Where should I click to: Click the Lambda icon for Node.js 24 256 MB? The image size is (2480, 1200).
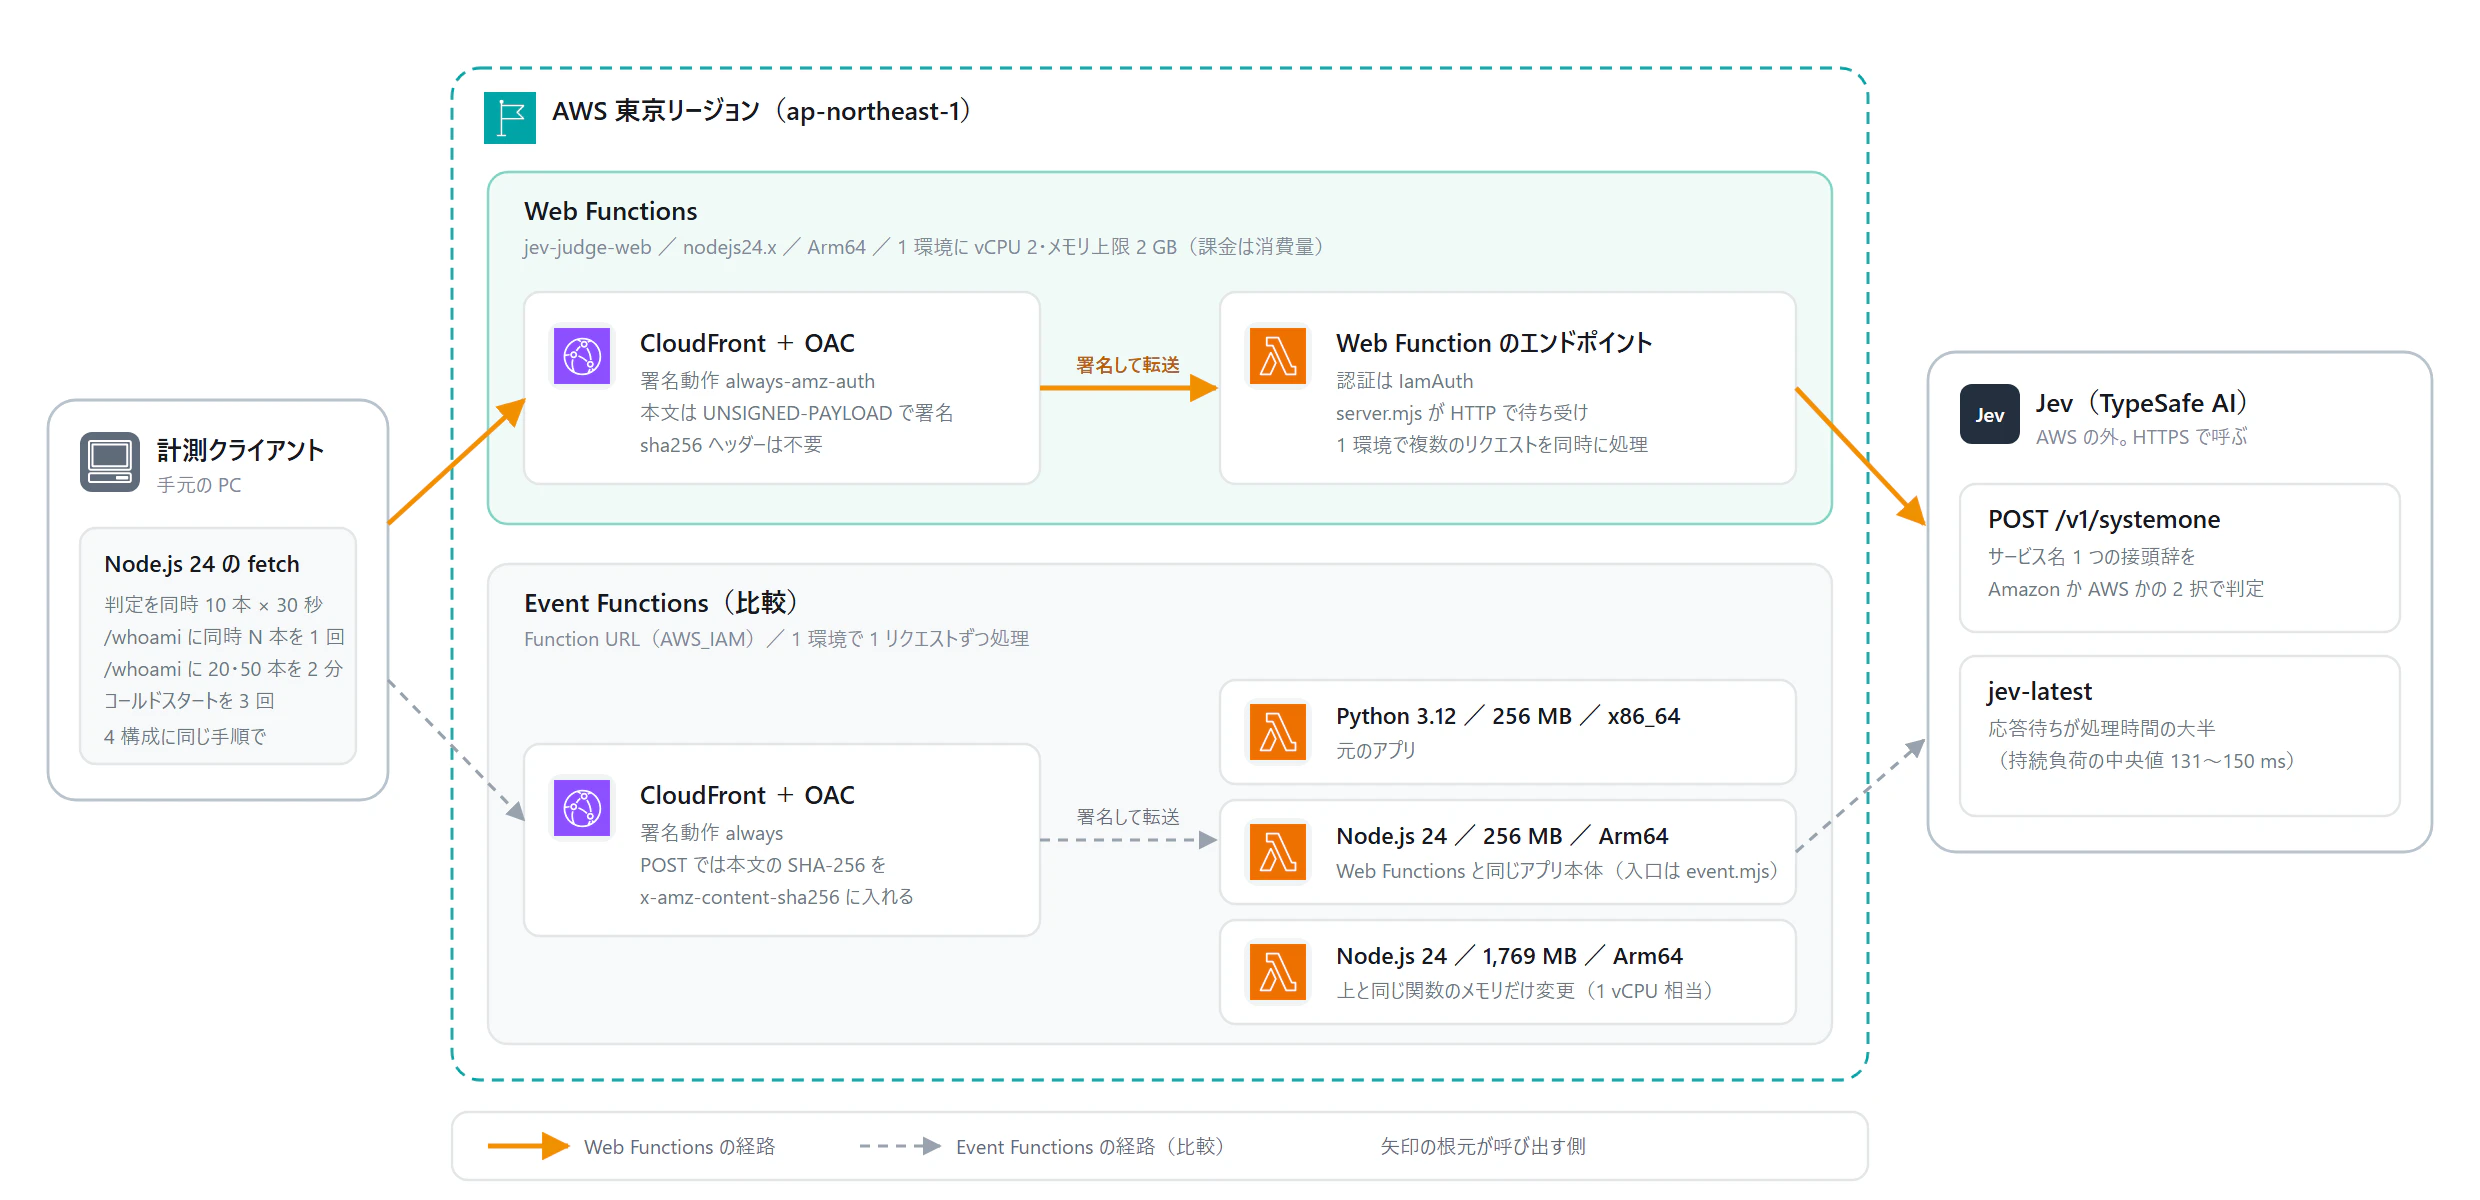(x=1278, y=851)
